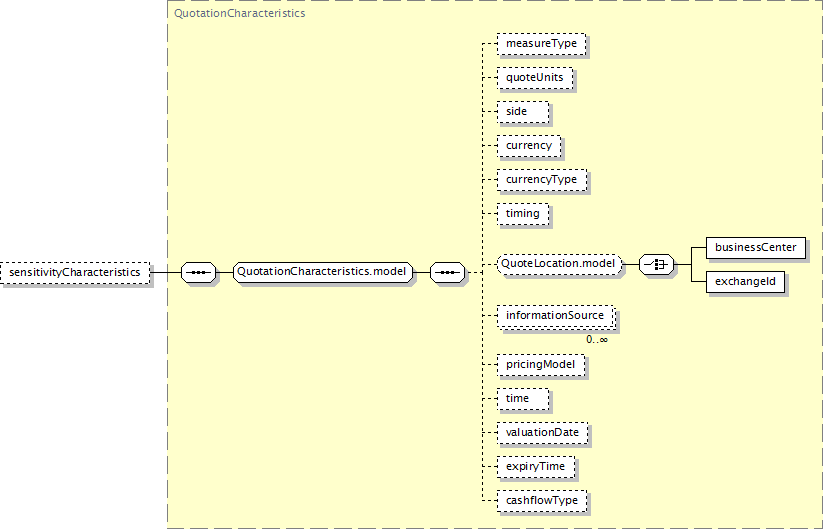823x529 pixels.
Task: Click the choice compositor icon near QuoteLocation.model
Action: (656, 264)
